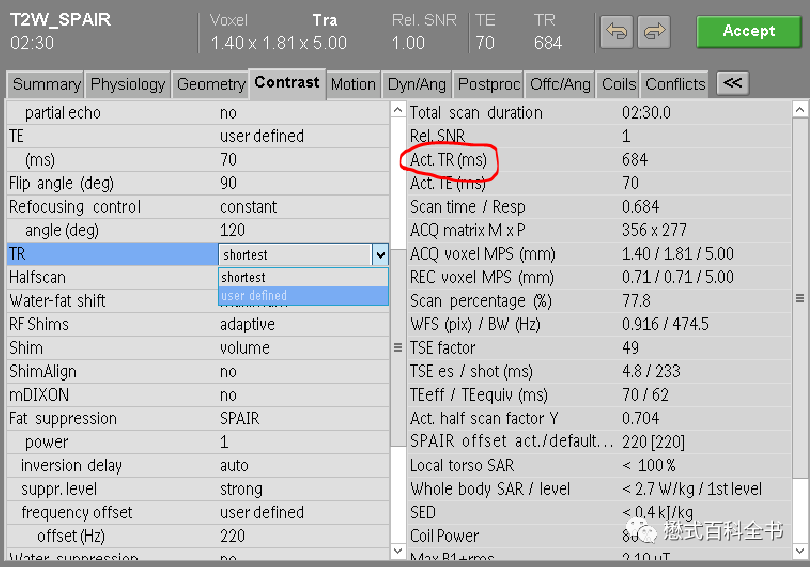Open the Motion tab
The width and height of the screenshot is (810, 567).
click(353, 85)
